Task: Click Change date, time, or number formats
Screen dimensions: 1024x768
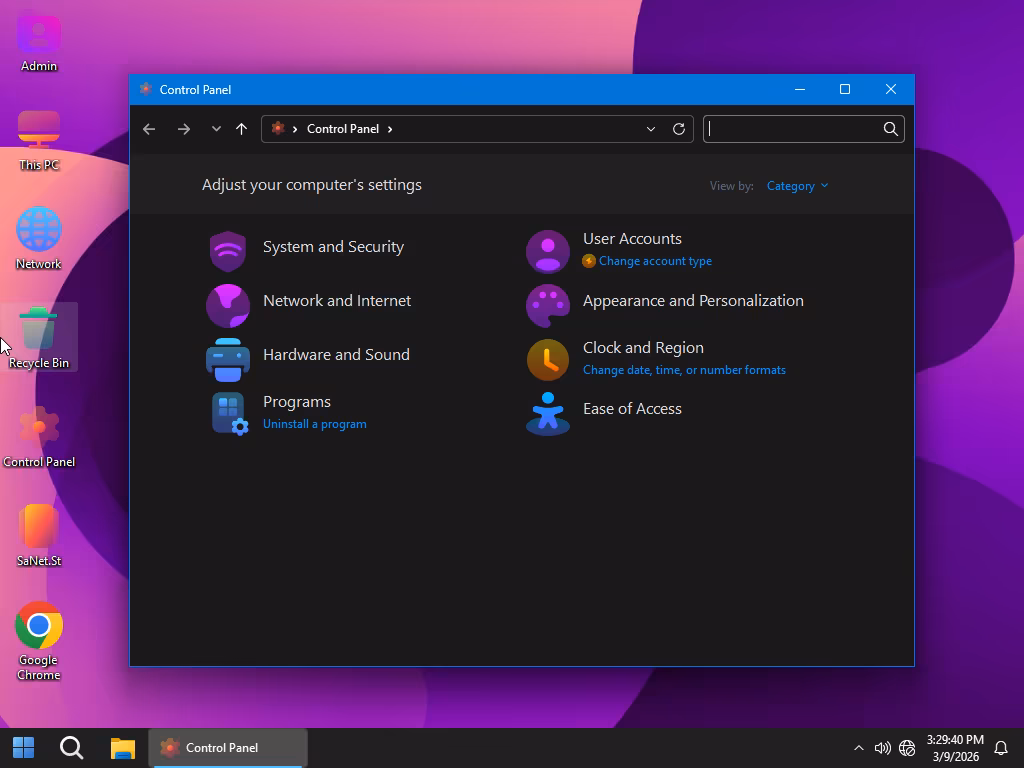Action: click(684, 370)
